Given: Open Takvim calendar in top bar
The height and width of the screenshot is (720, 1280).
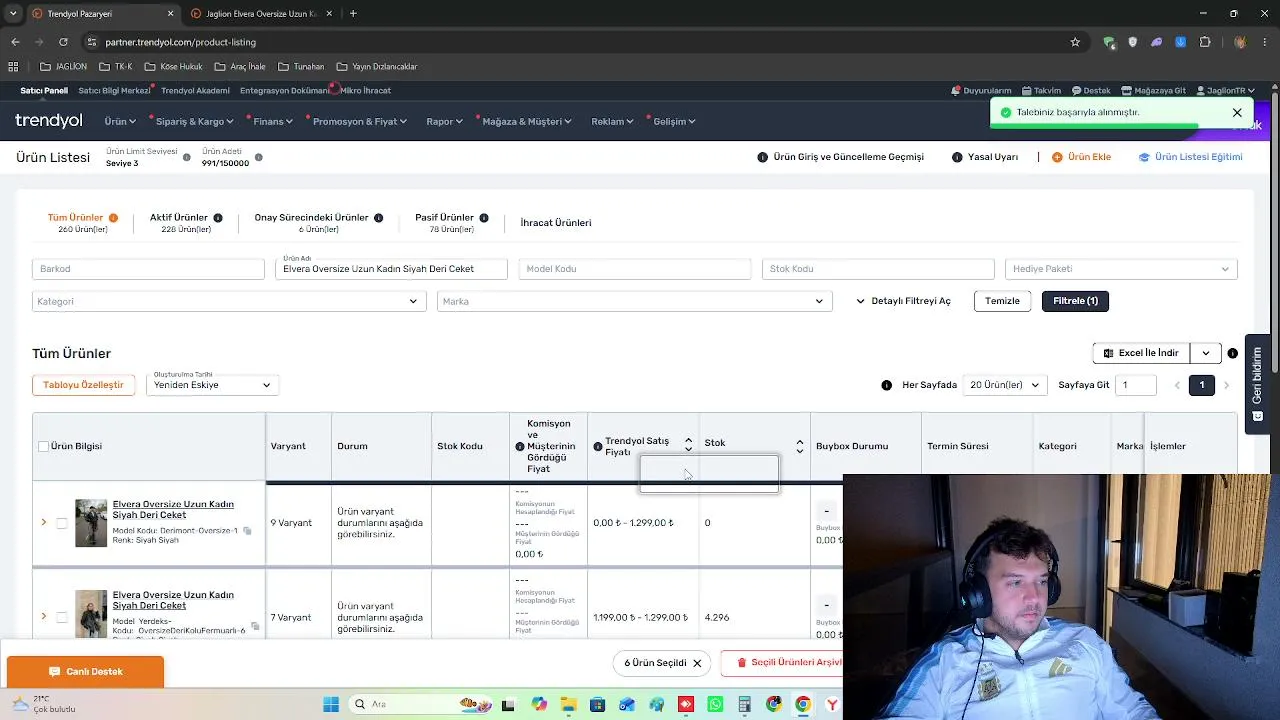Looking at the screenshot, I should click(1041, 90).
